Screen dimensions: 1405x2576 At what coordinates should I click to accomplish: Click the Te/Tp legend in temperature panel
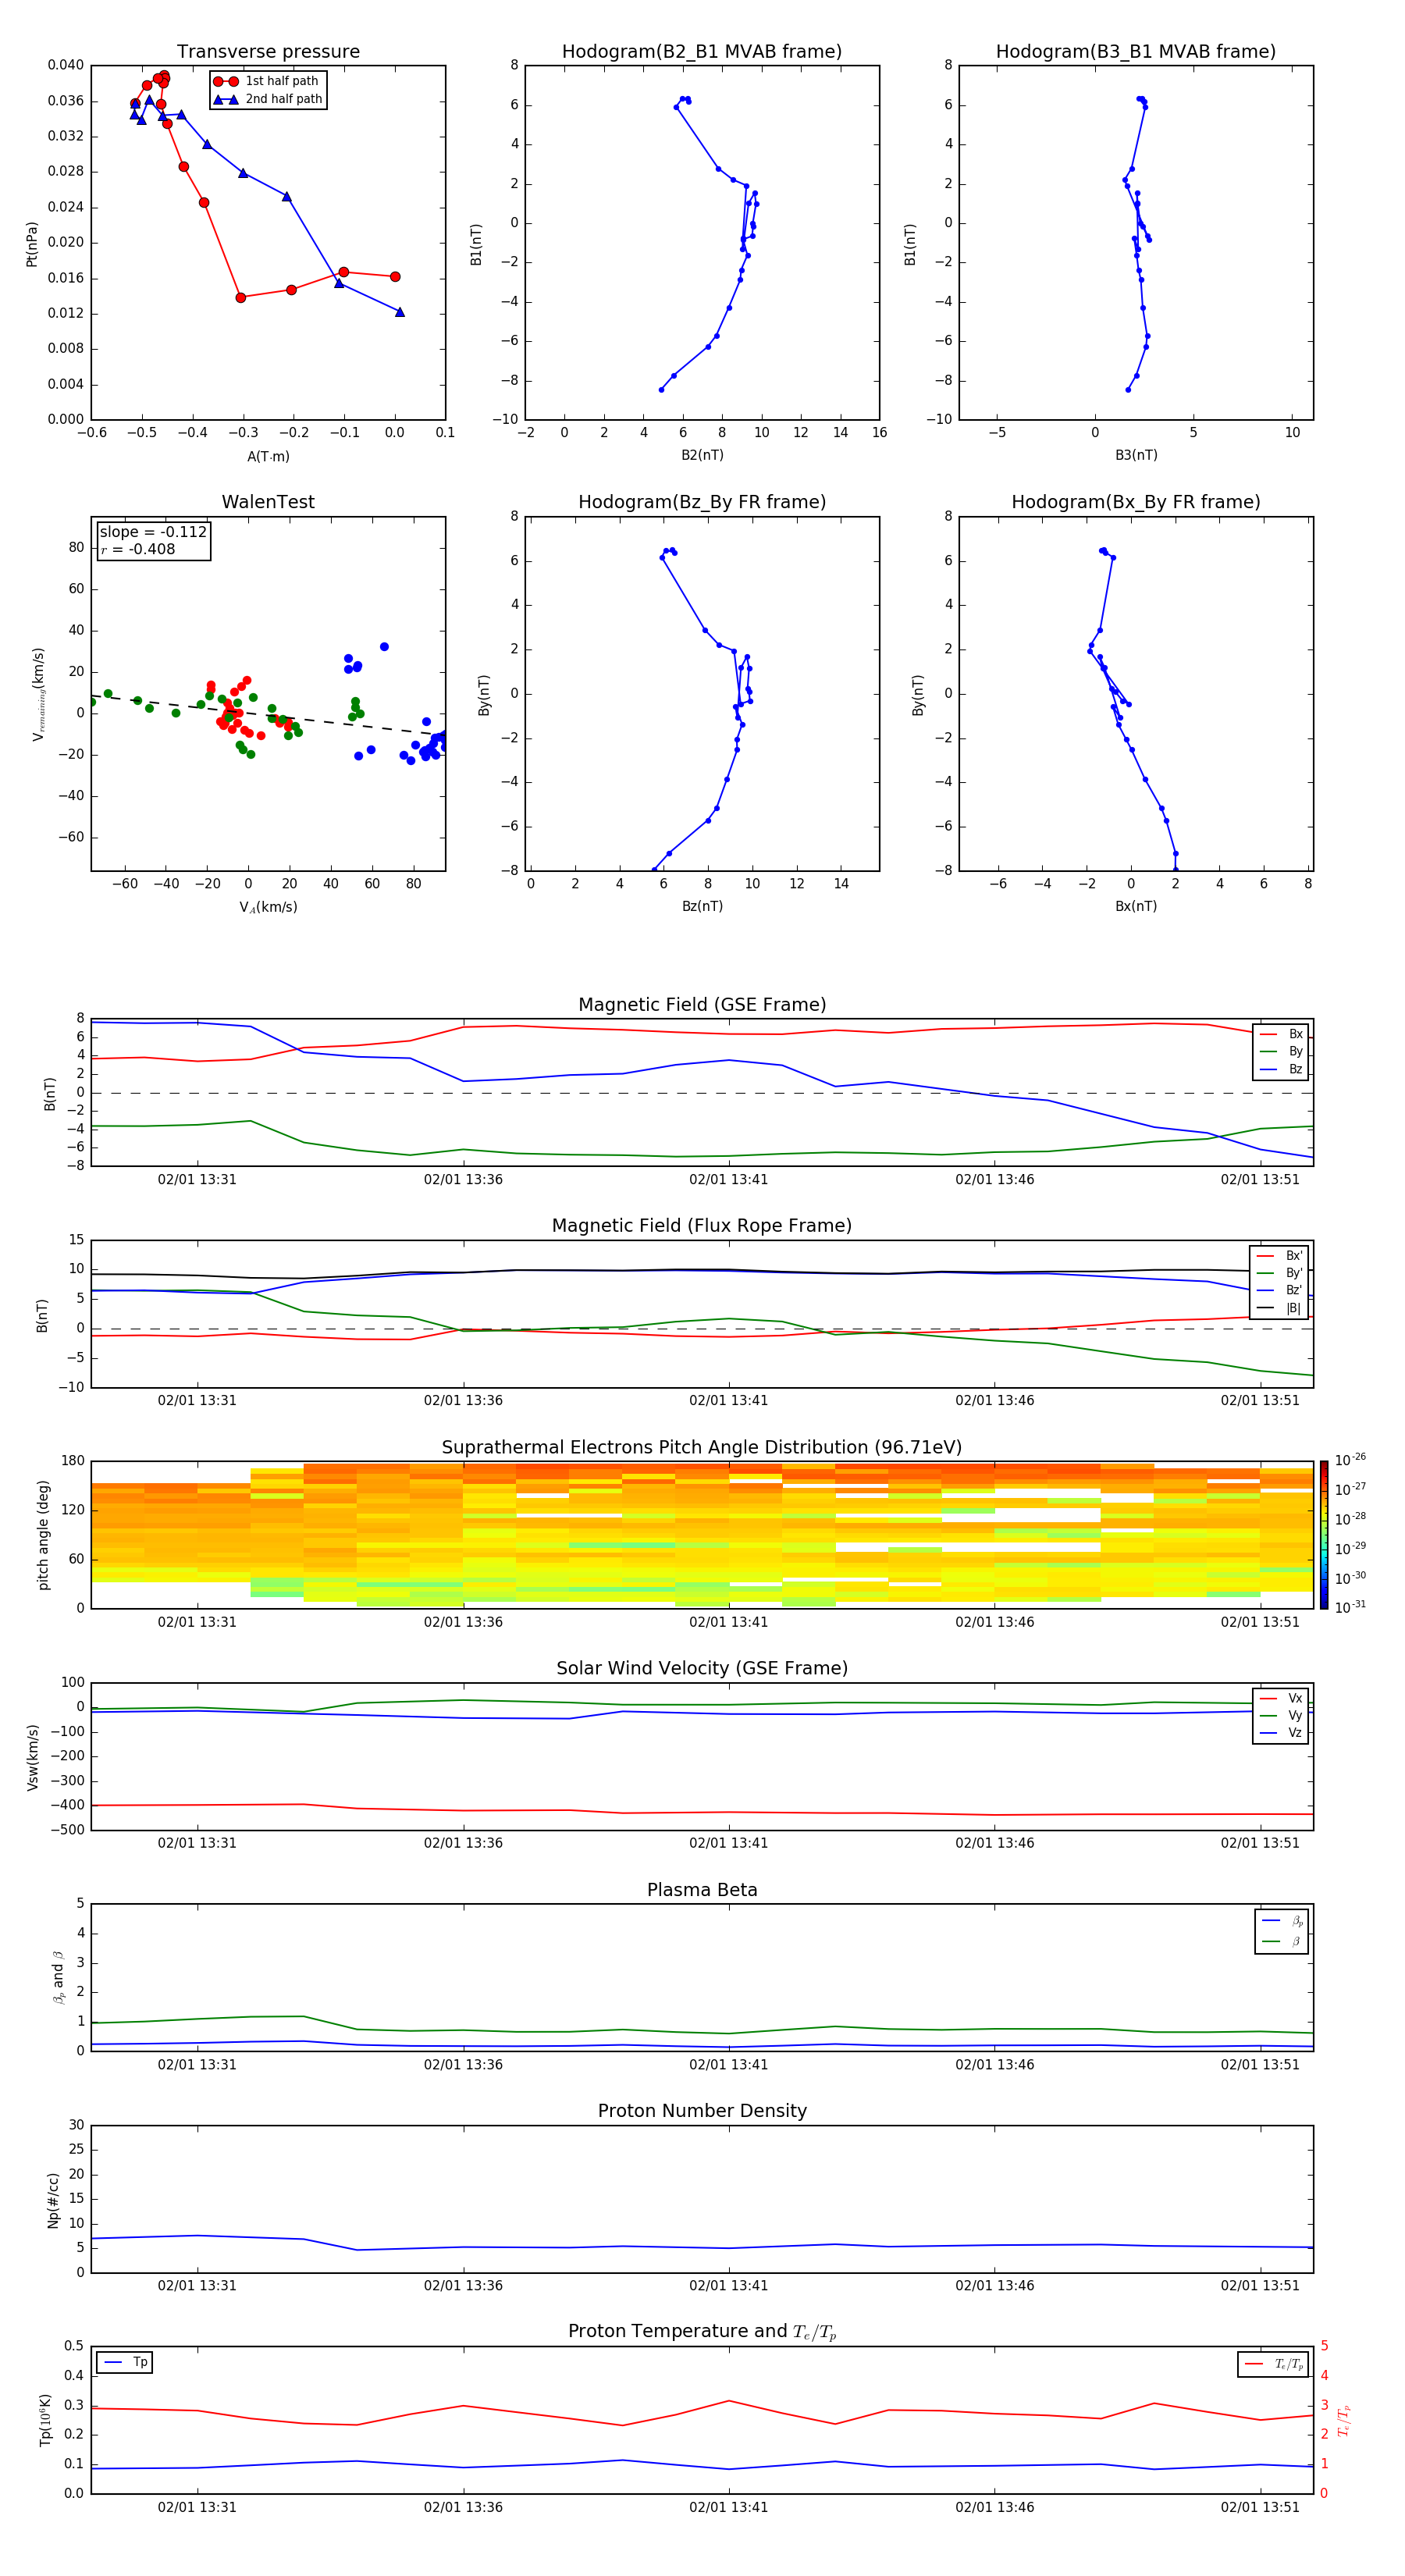(1273, 2364)
